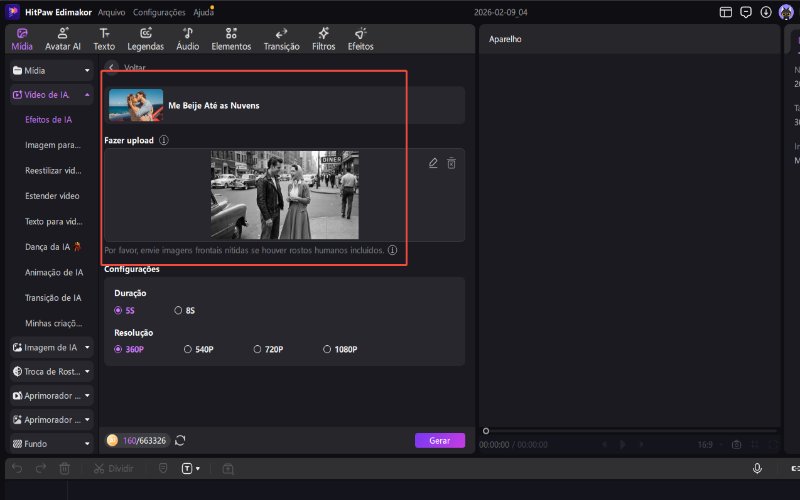800x500 pixels.
Task: Click the Gerar button
Action: click(439, 440)
